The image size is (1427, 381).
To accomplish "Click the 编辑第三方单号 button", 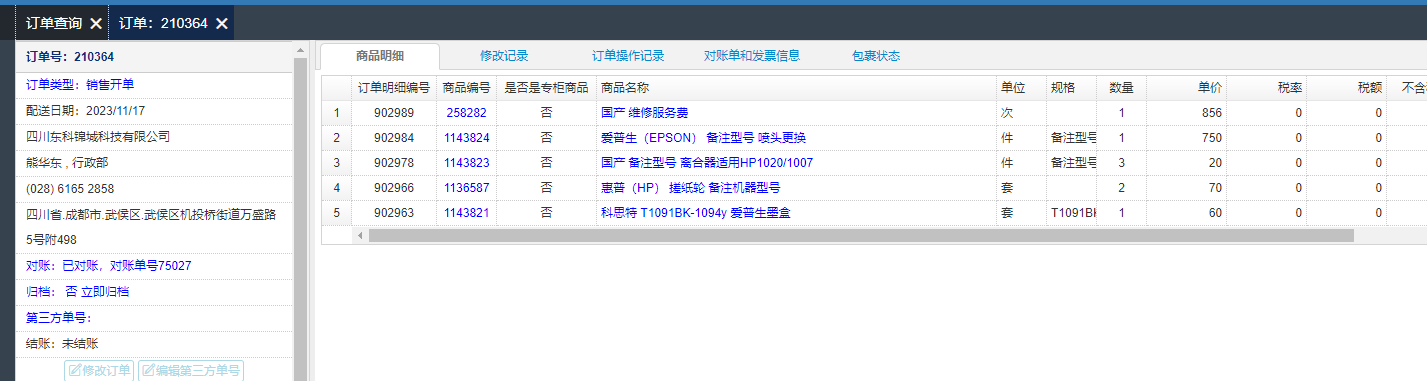I will 191,370.
